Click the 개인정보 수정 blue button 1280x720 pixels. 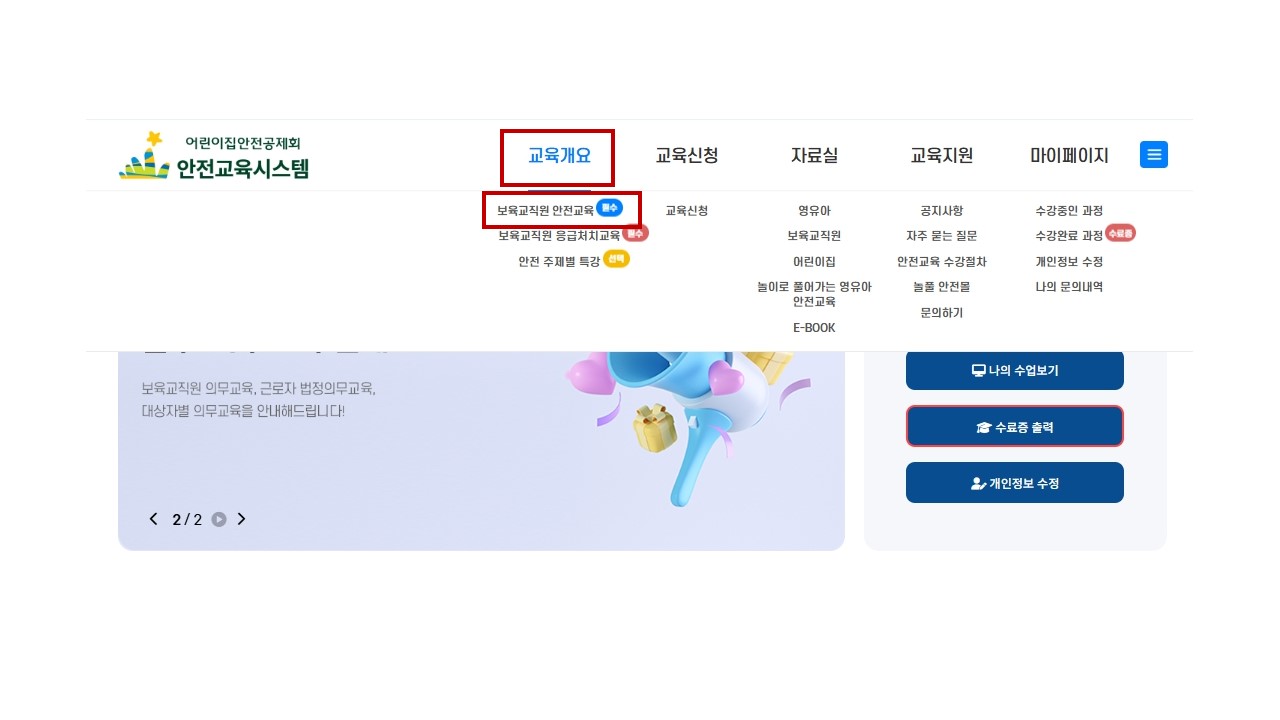coord(1014,483)
